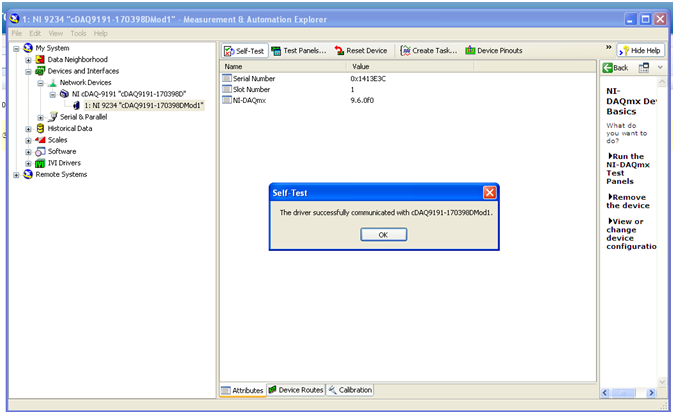
Task: Open the Tools menu
Action: 78,34
